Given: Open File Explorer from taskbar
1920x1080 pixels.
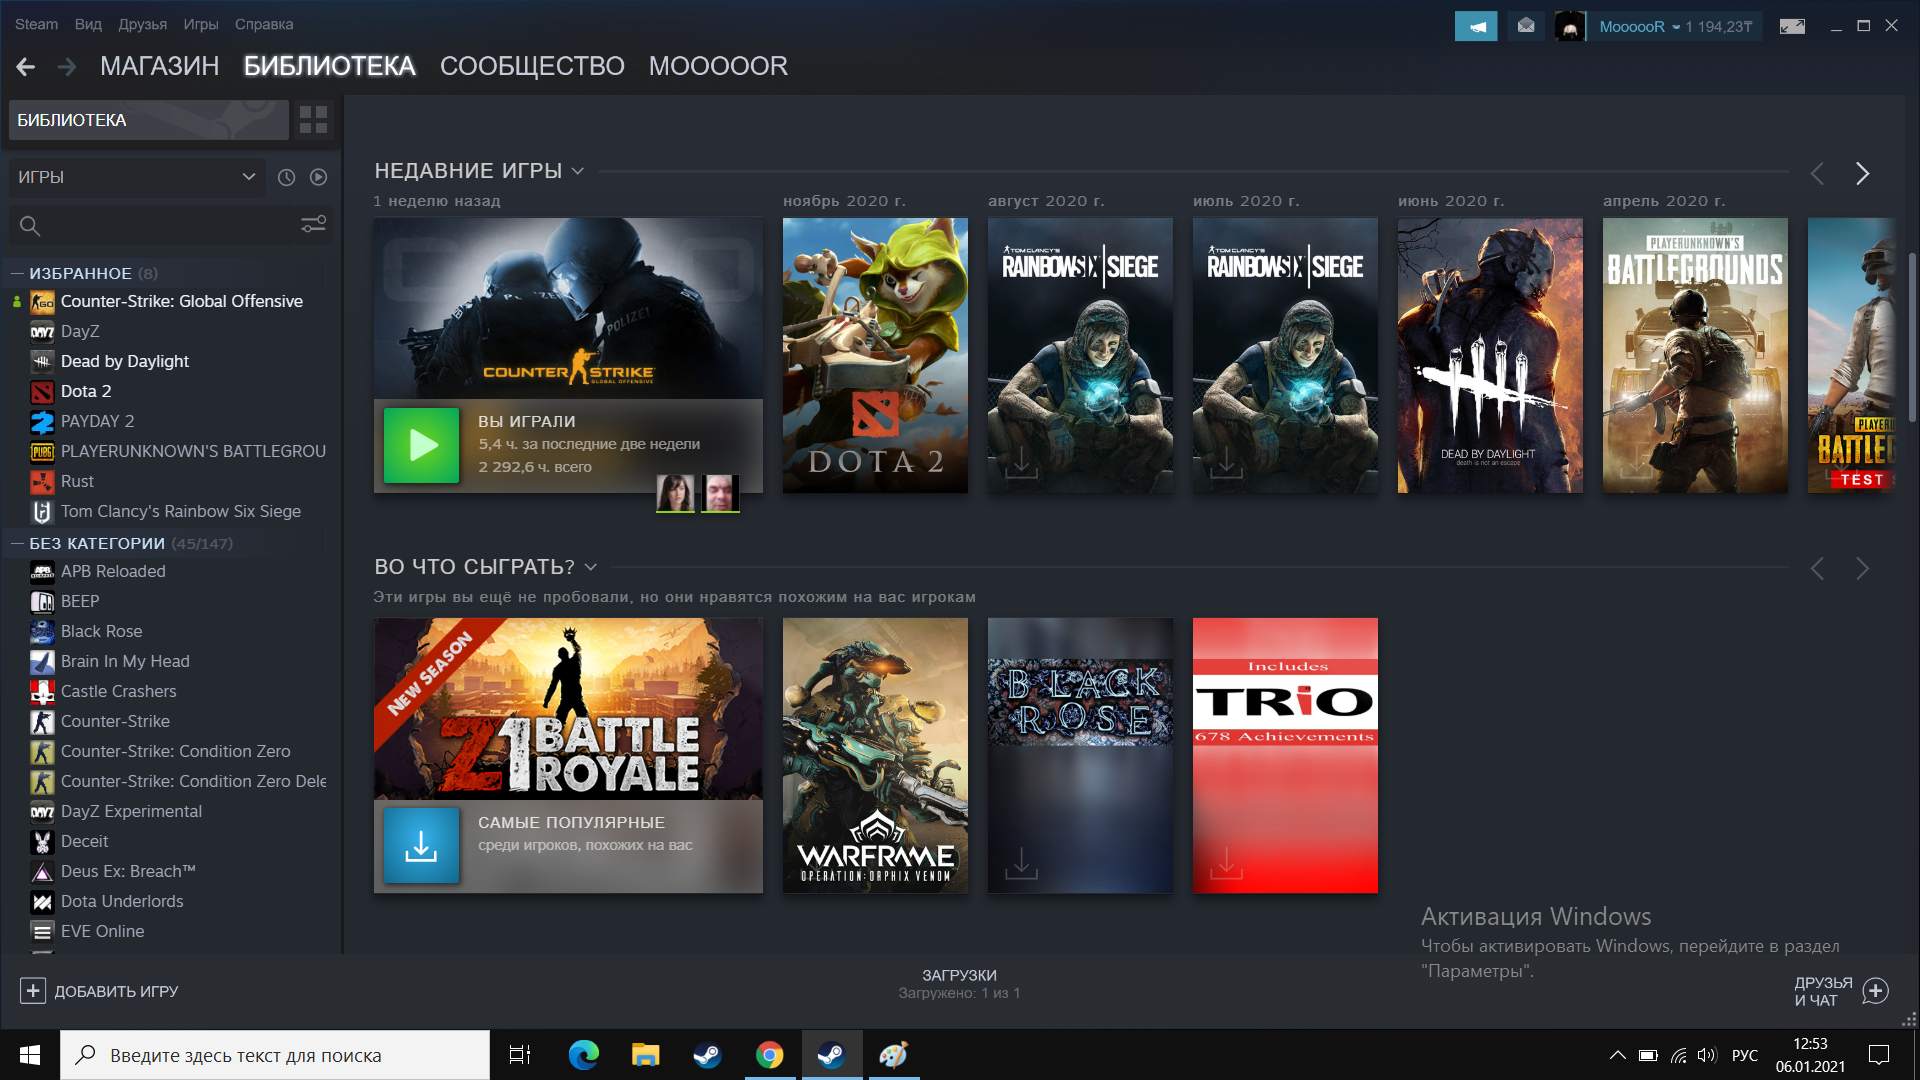Looking at the screenshot, I should point(646,1055).
